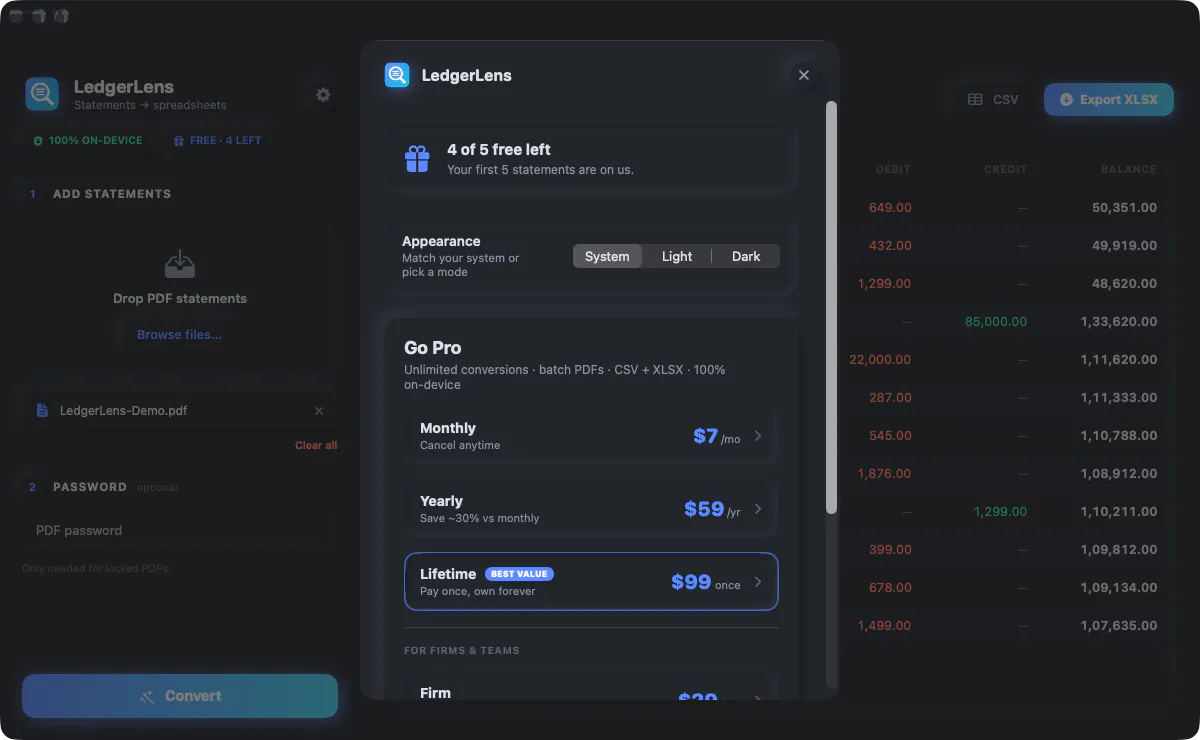The width and height of the screenshot is (1200, 740).
Task: Click the 50,351.00 balance cell
Action: pyautogui.click(x=1124, y=208)
